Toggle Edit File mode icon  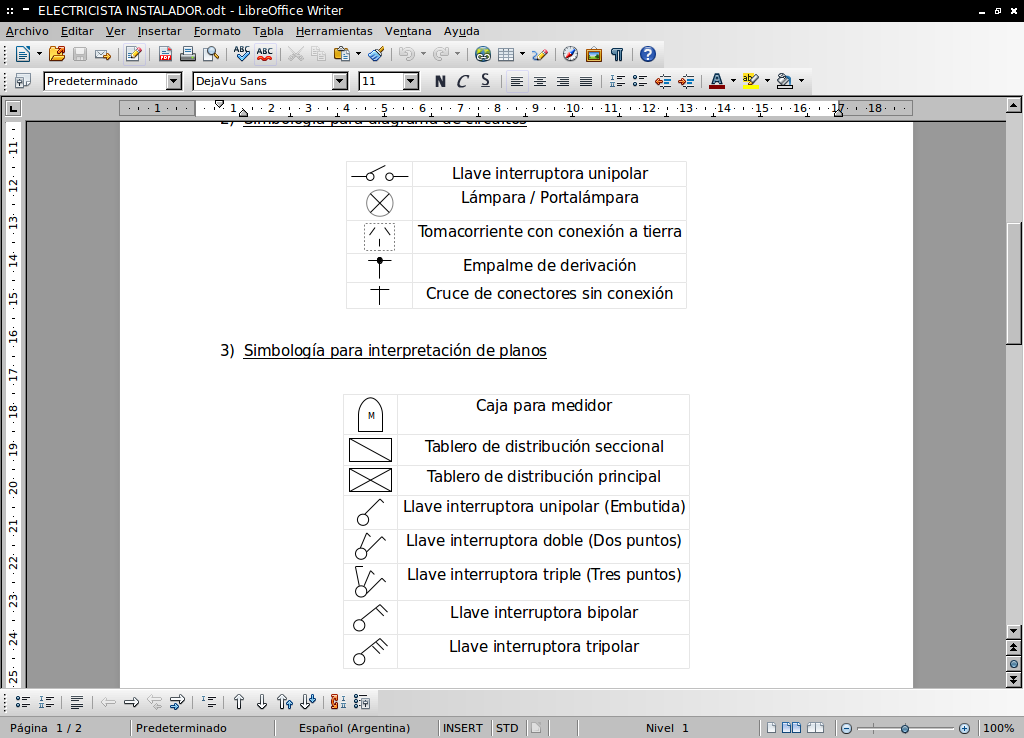click(x=134, y=54)
